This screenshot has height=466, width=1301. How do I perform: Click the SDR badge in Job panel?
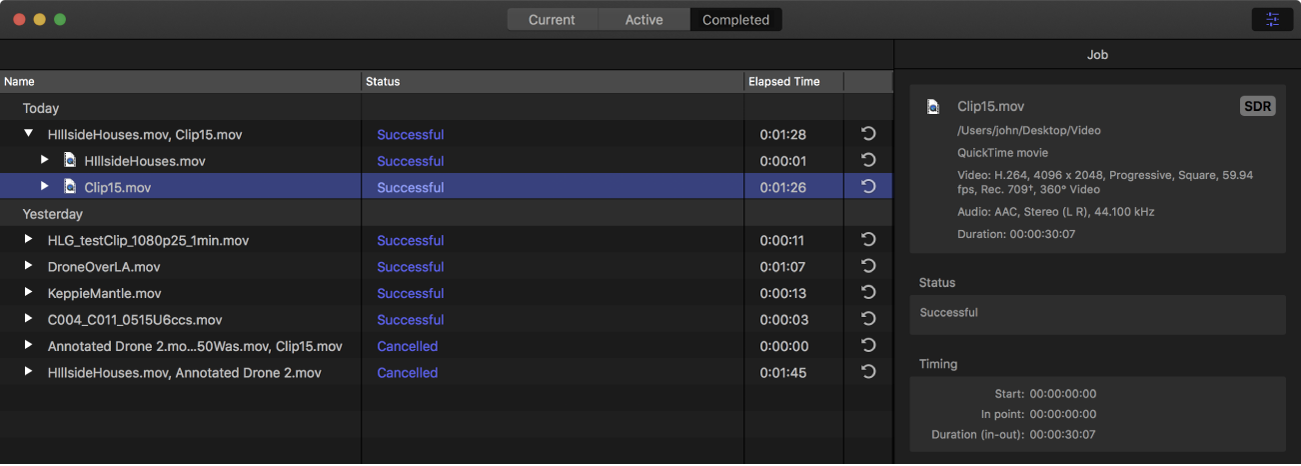click(x=1257, y=107)
